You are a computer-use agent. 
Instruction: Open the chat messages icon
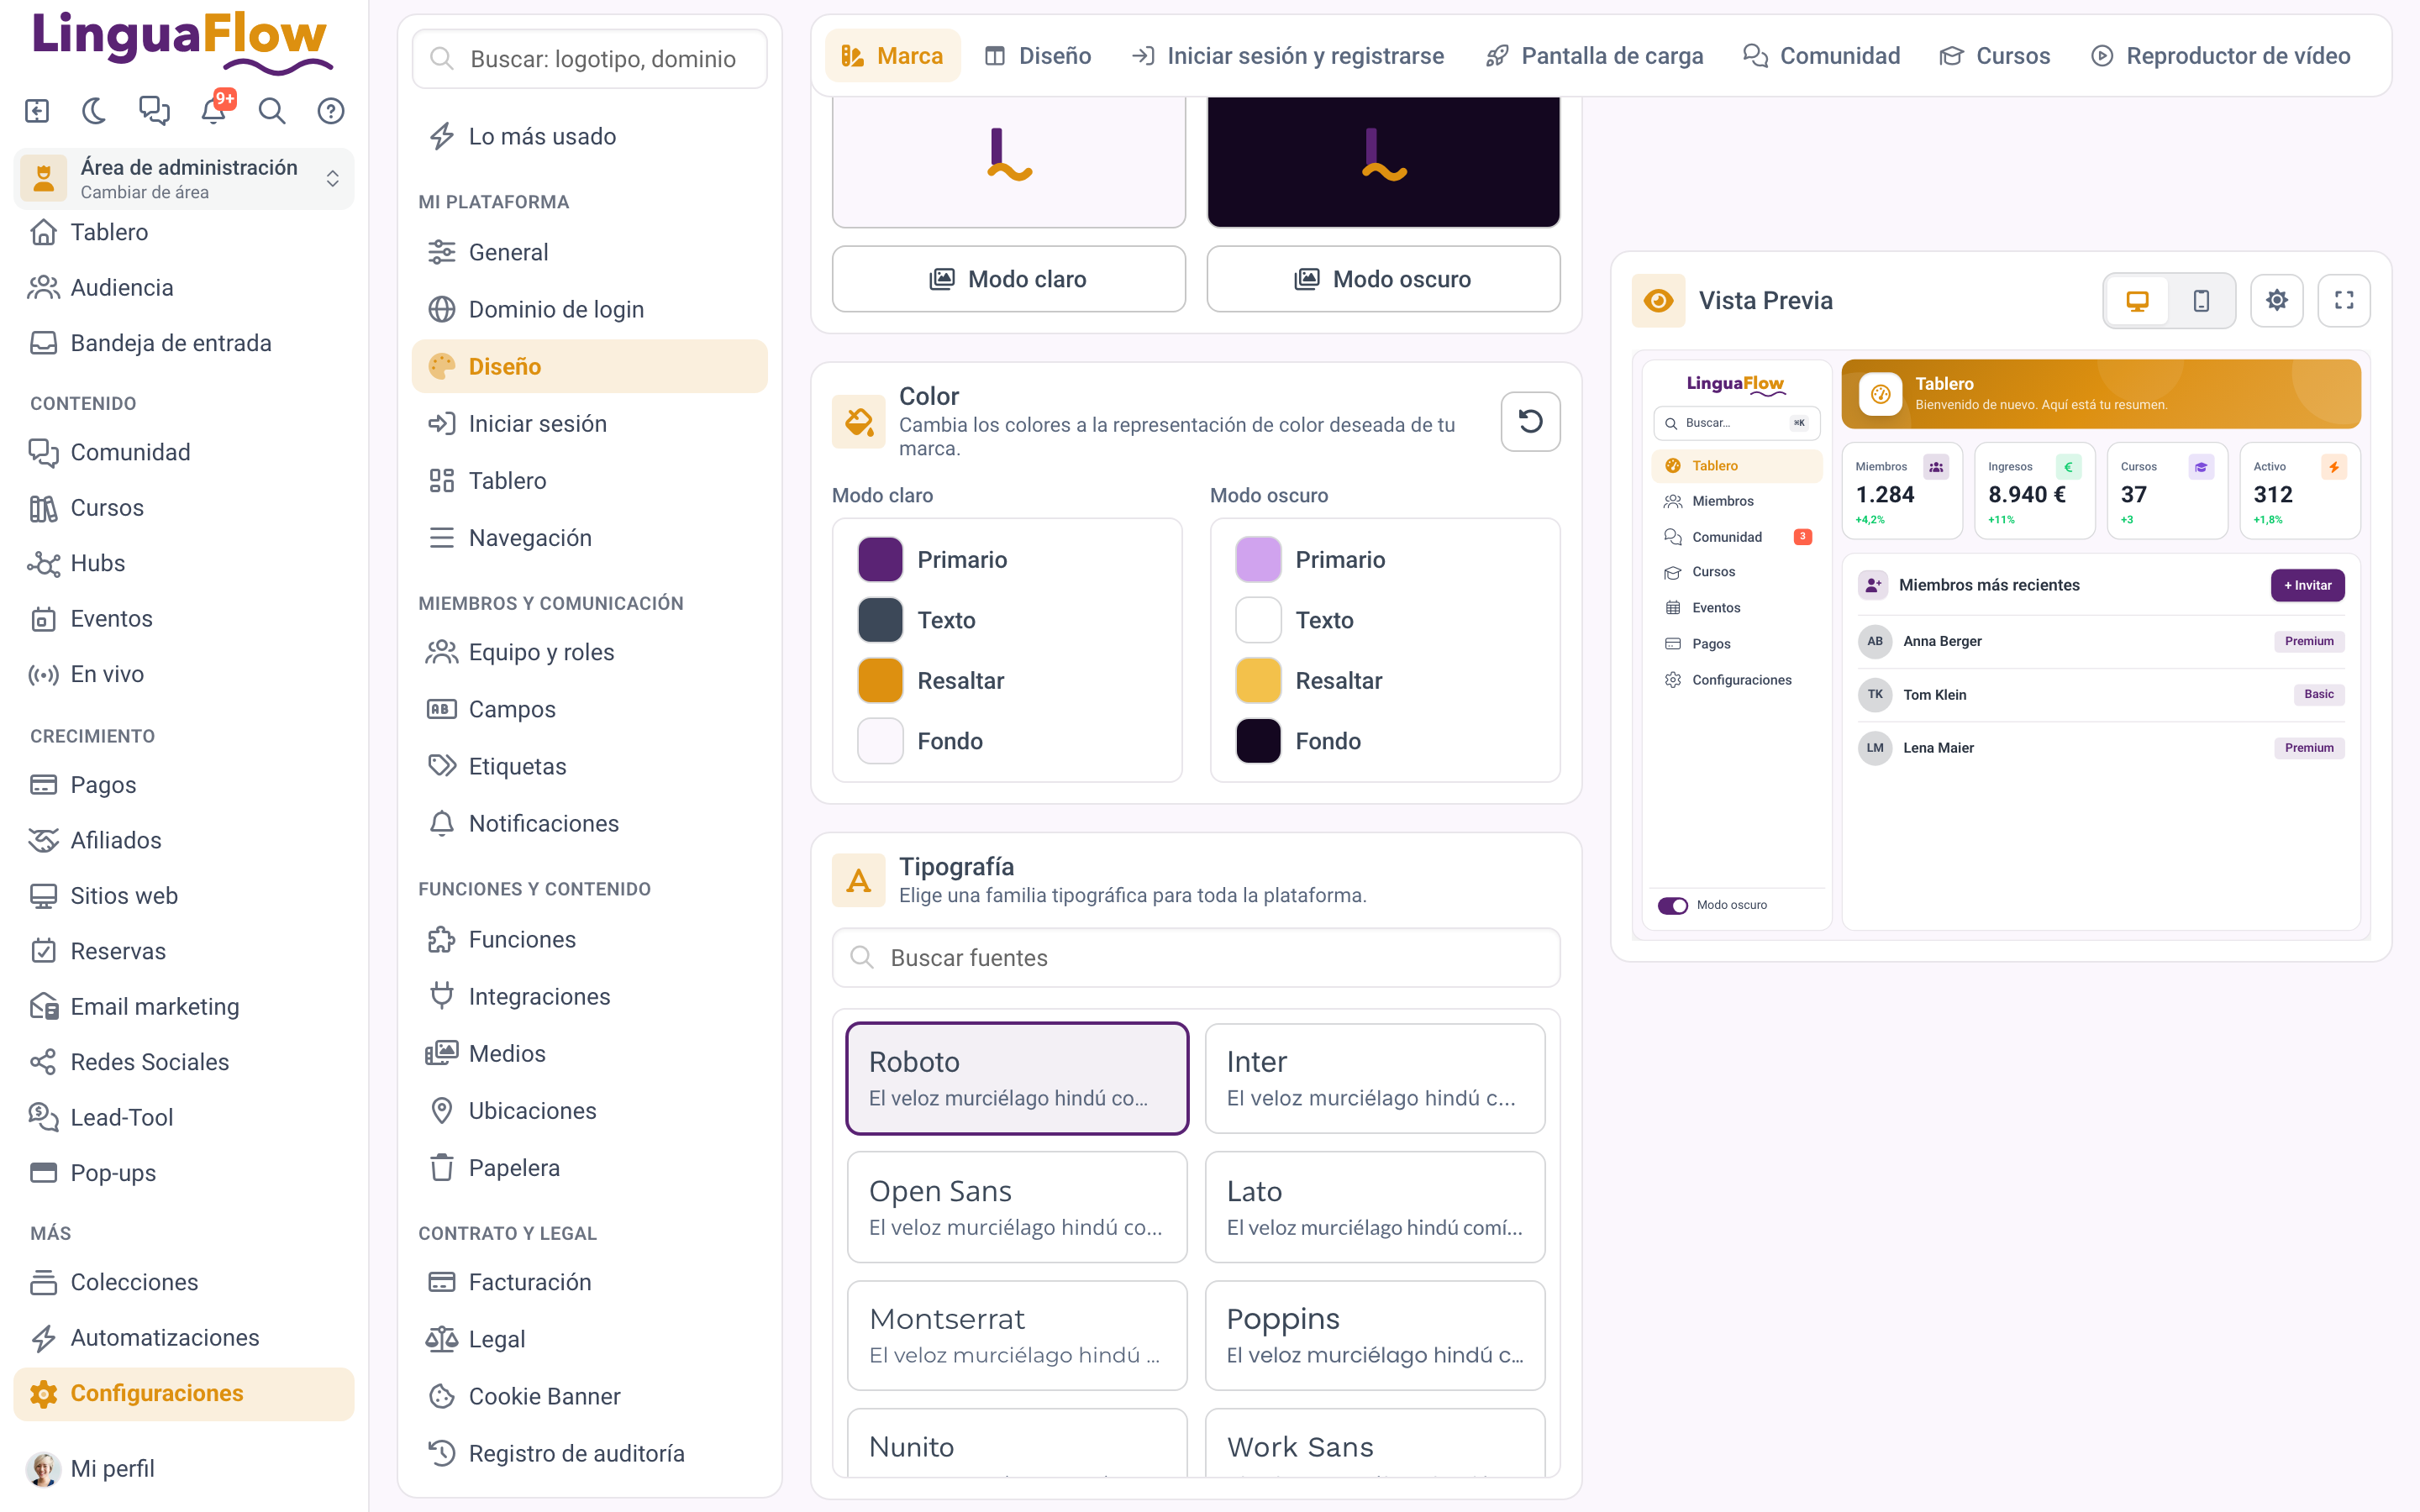tap(154, 111)
